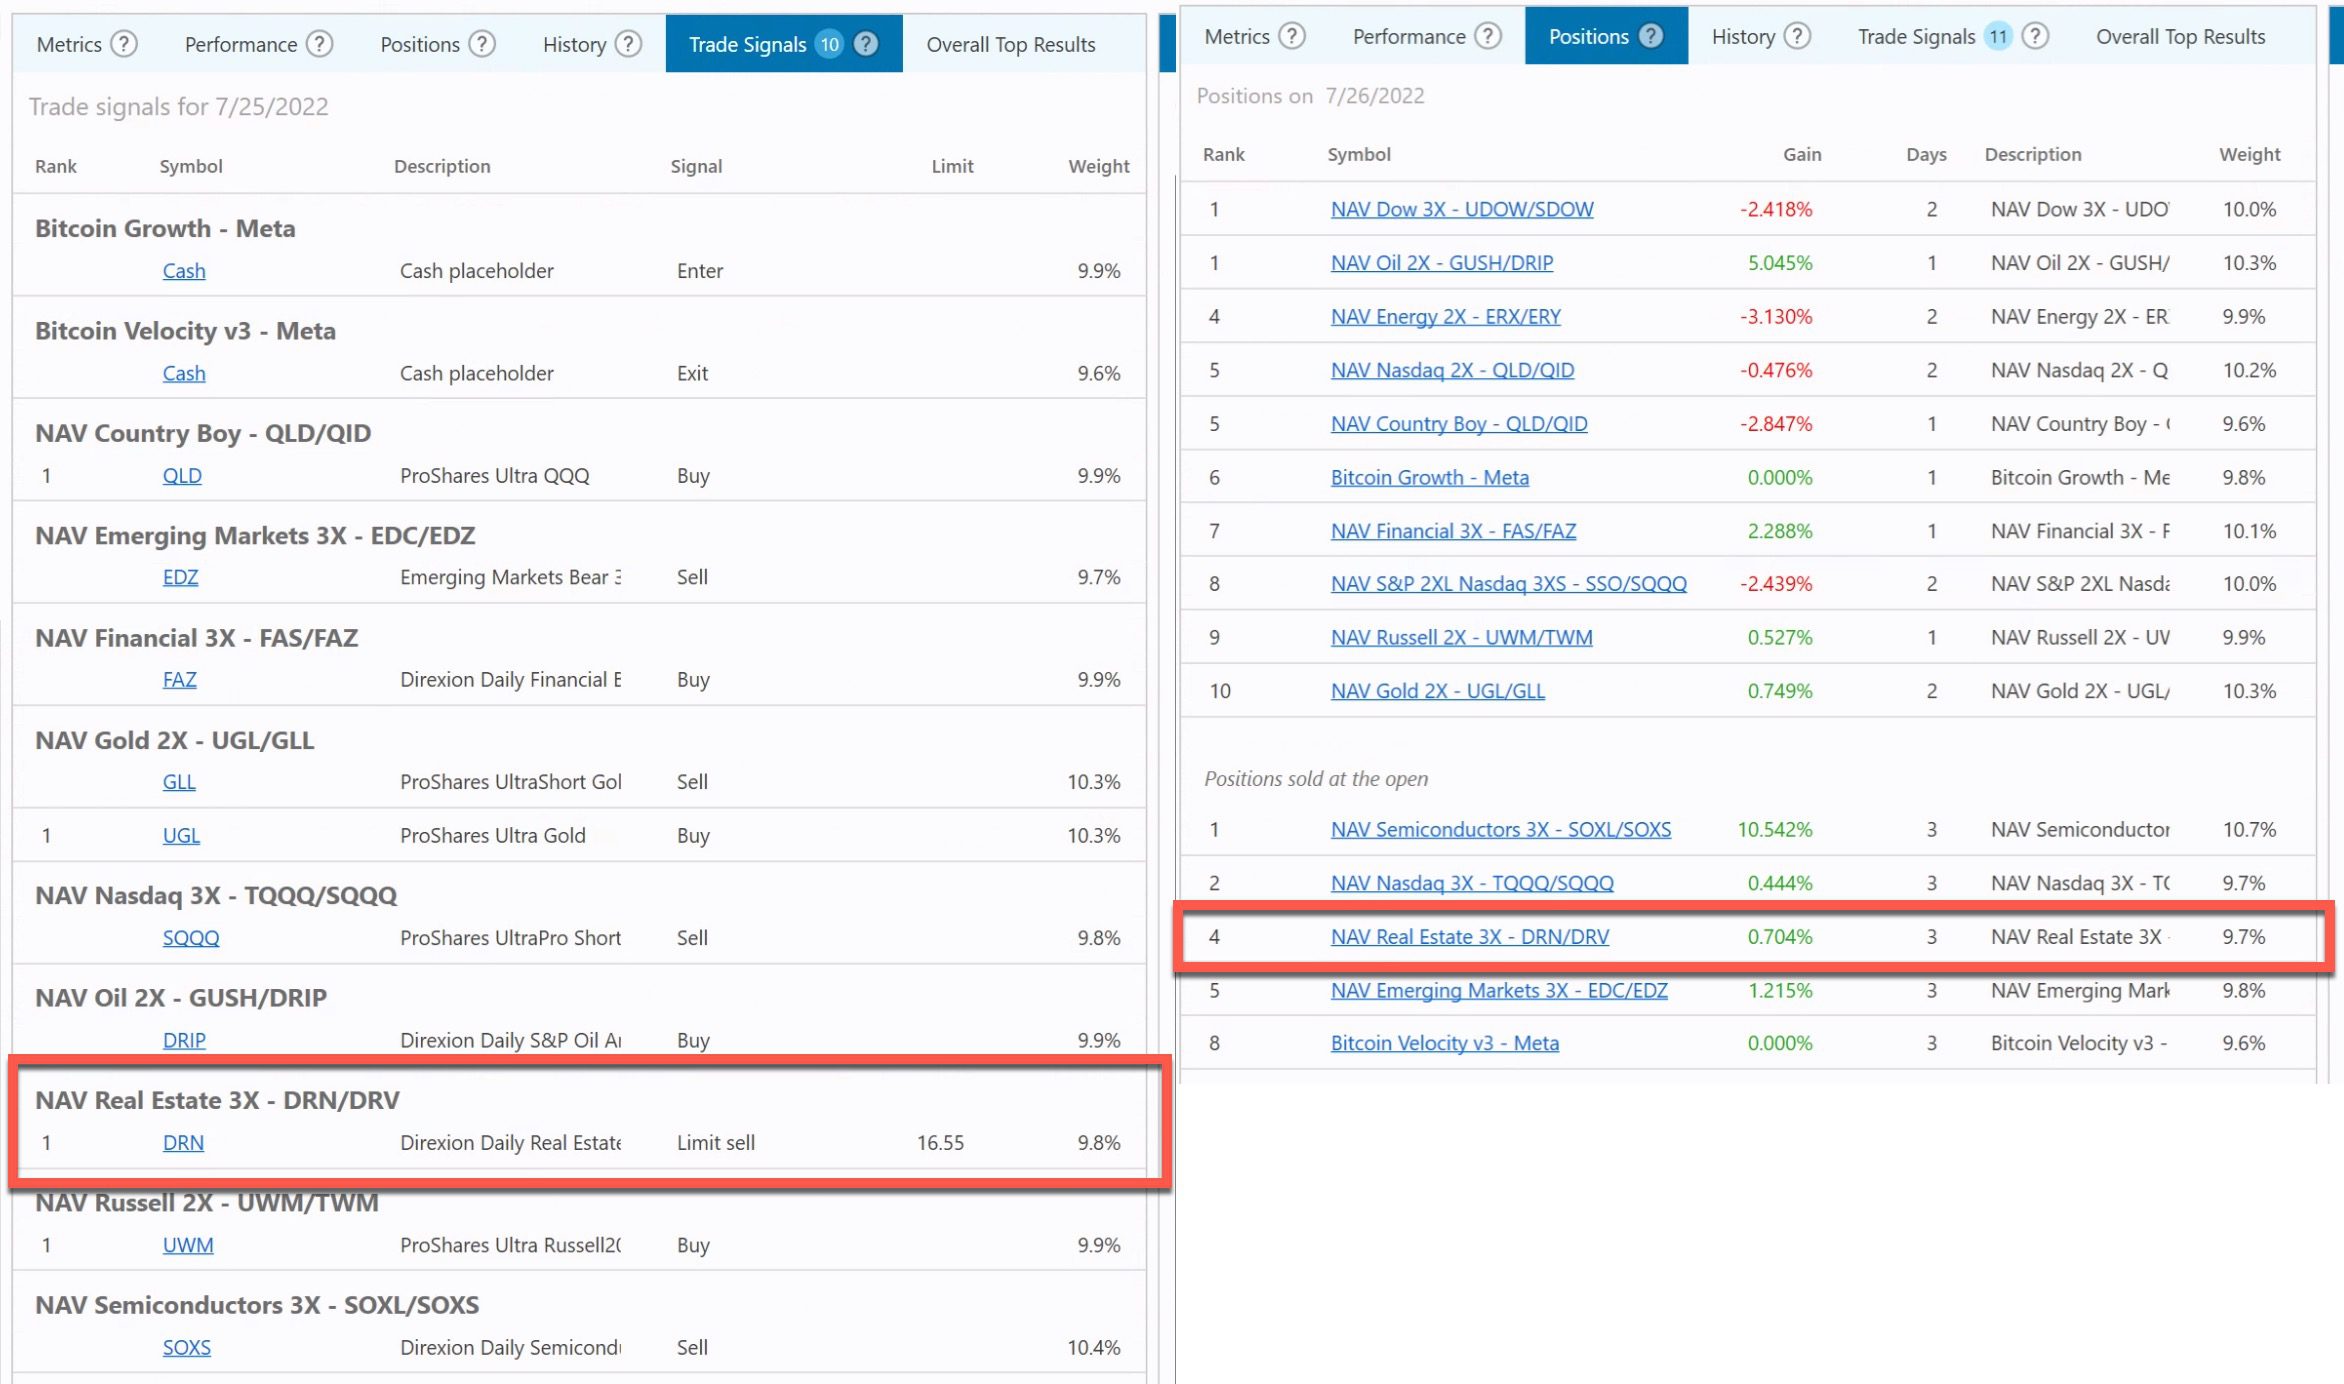Open left panel Overall Top Results tab
The image size is (2344, 1384).
tap(1010, 44)
